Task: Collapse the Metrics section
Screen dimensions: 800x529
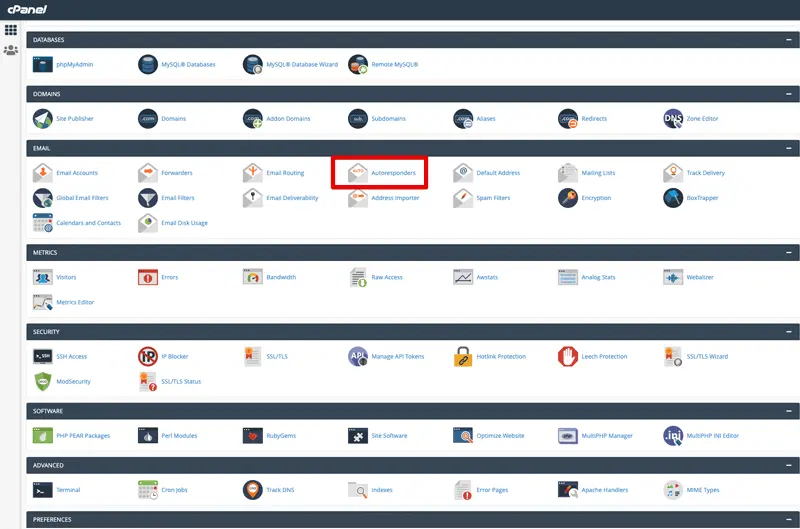Action: point(789,253)
